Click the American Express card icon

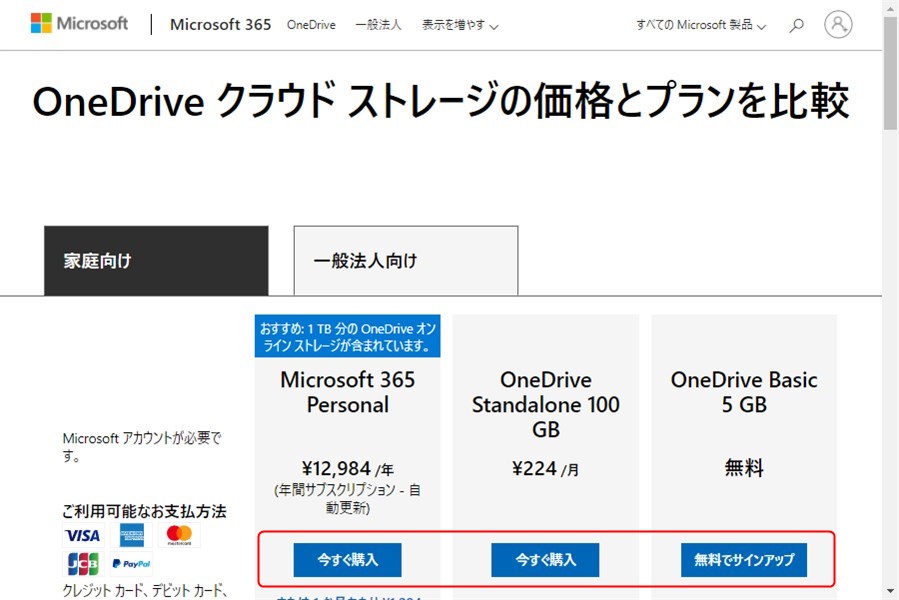(x=132, y=535)
